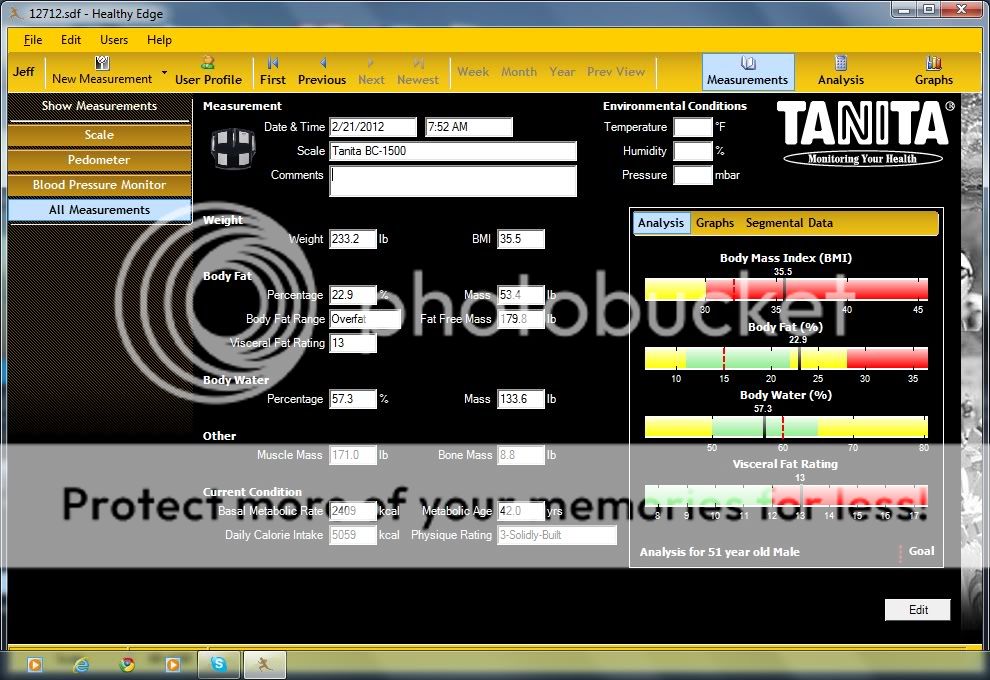Click the Body Mass Index bar
This screenshot has height=680, width=990.
[786, 290]
